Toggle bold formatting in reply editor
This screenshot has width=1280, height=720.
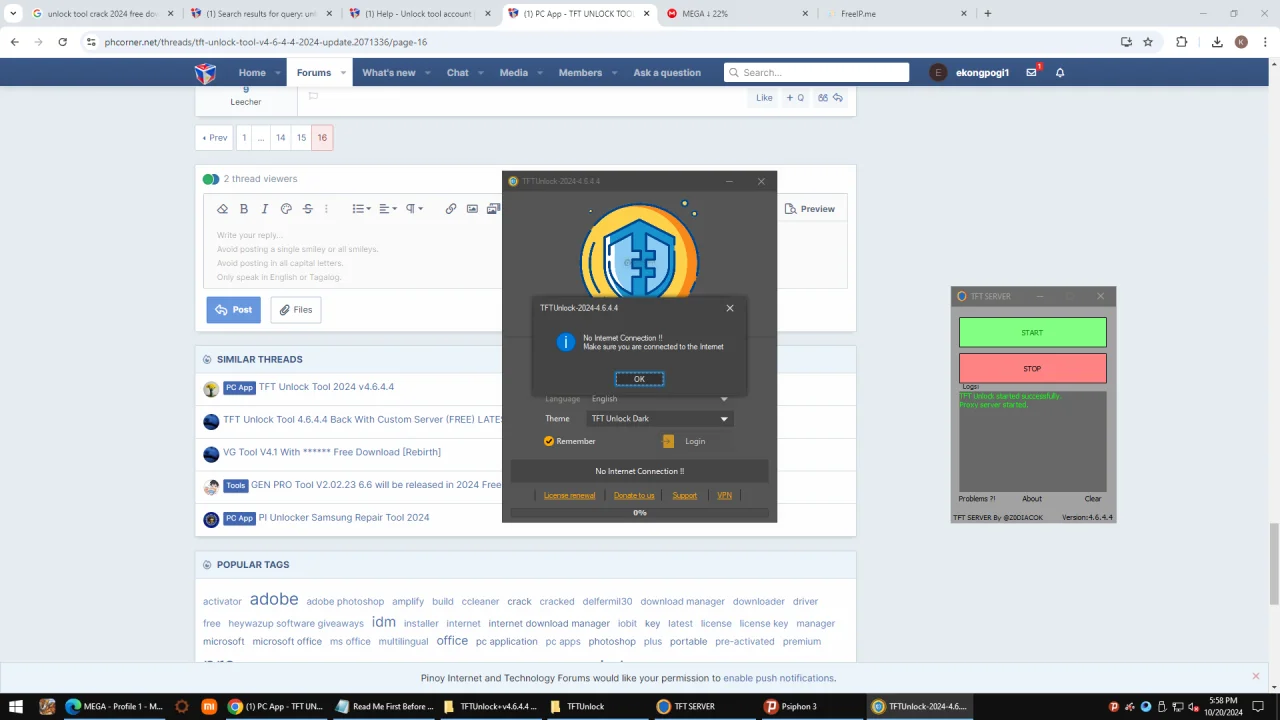tap(243, 209)
